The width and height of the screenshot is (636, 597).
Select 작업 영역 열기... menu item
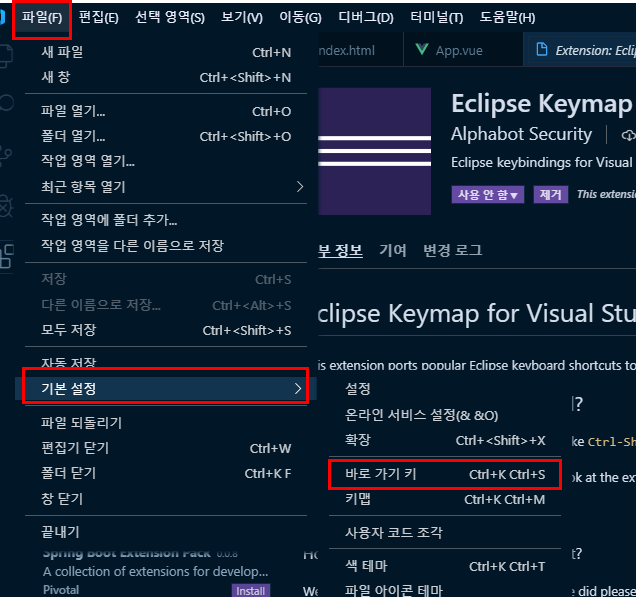point(166,161)
